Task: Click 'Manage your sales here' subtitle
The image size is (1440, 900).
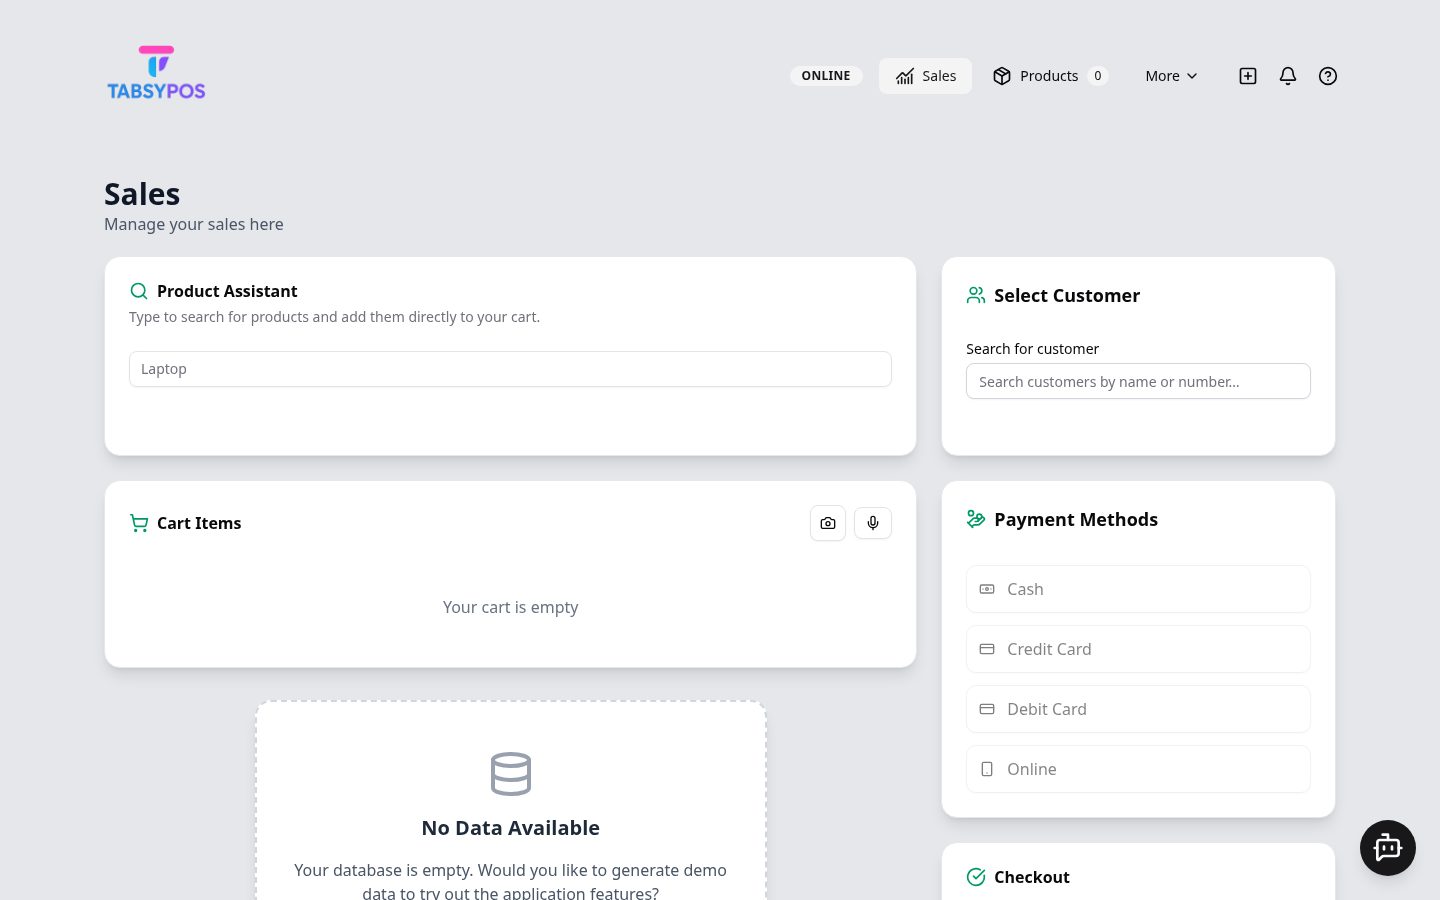Action: point(194,224)
